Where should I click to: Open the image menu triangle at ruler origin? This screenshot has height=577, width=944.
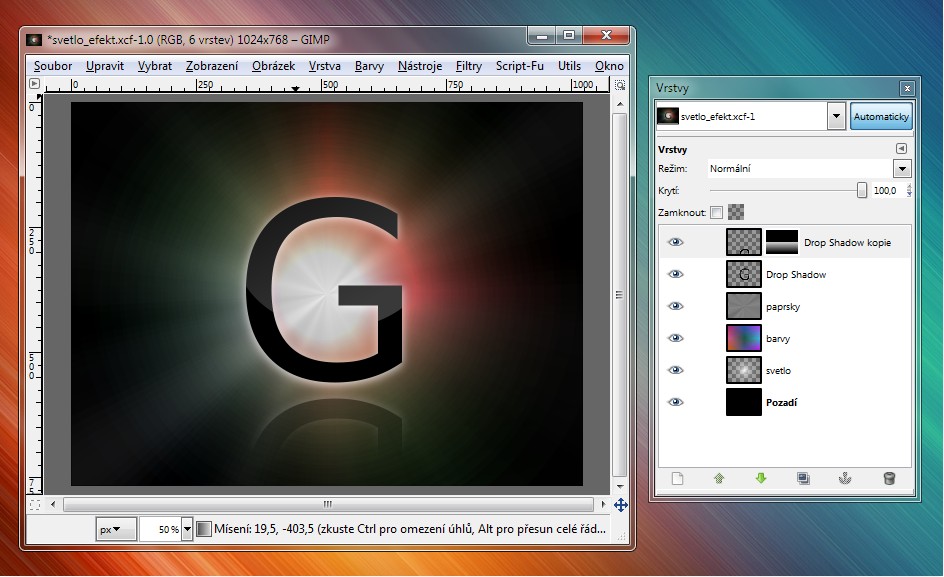(34, 84)
